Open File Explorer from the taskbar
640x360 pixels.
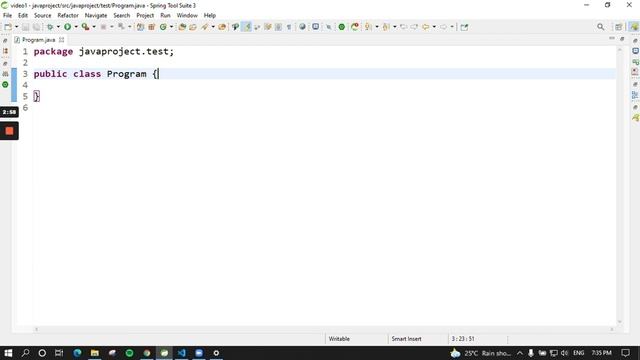95,353
